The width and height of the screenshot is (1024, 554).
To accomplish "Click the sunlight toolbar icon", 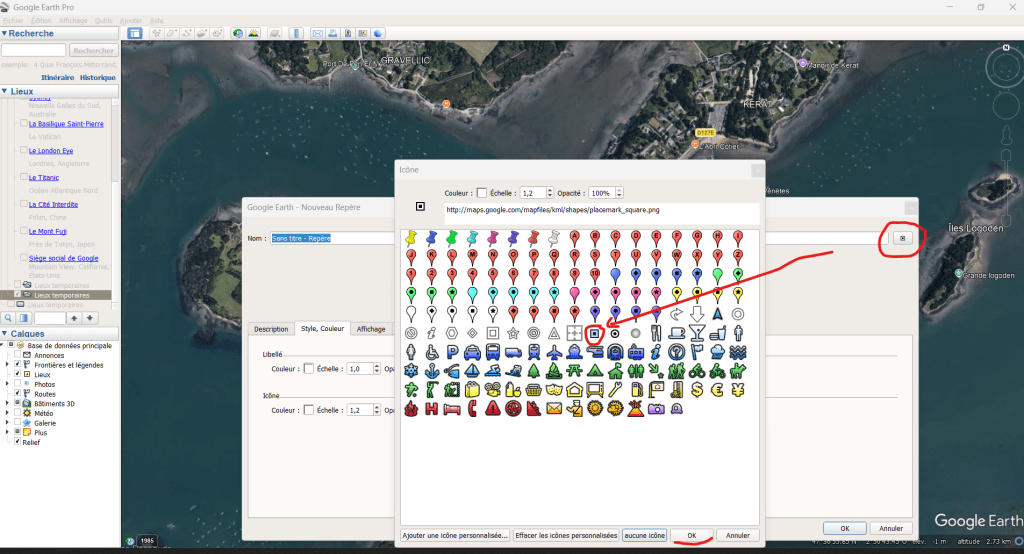I will tap(253, 33).
